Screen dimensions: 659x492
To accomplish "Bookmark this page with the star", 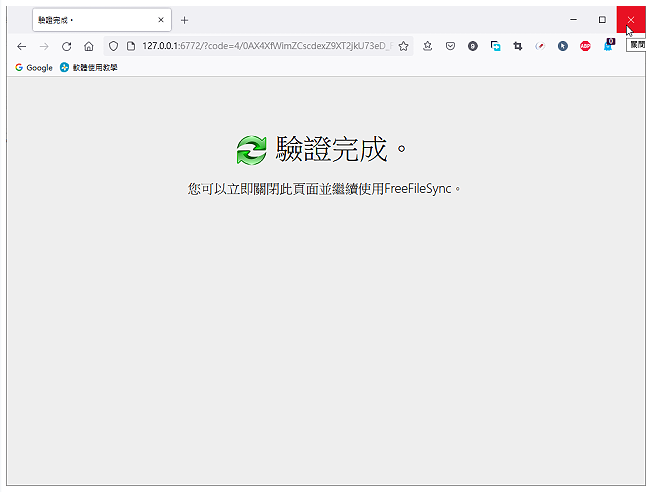I will click(403, 46).
